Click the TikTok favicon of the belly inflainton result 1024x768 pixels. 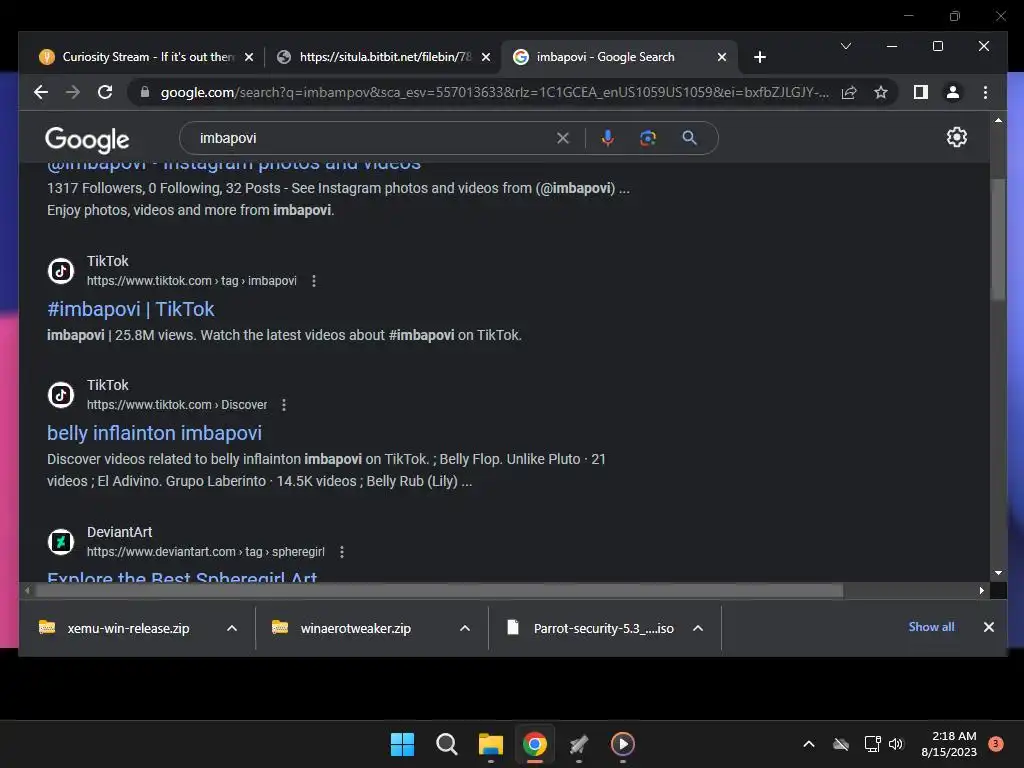click(x=61, y=394)
